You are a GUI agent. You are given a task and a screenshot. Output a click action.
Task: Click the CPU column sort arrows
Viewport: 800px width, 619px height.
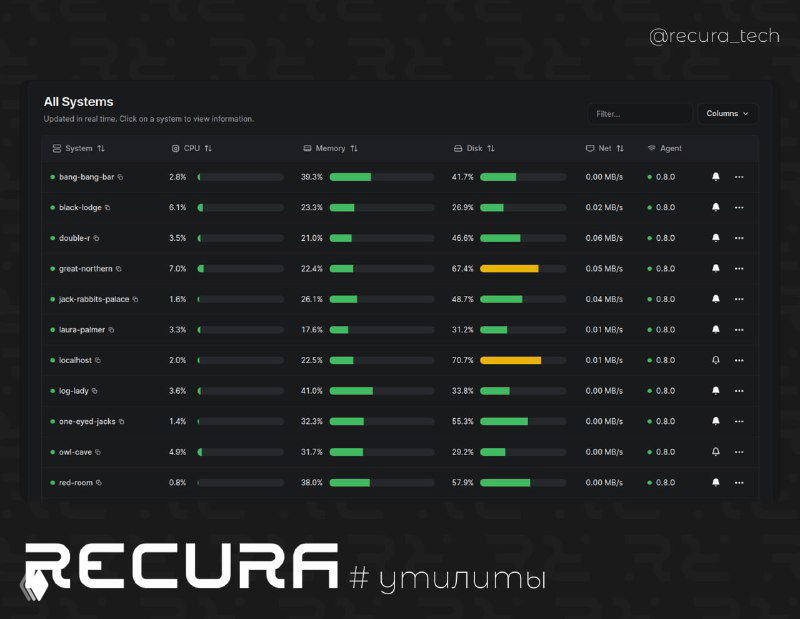pos(208,148)
